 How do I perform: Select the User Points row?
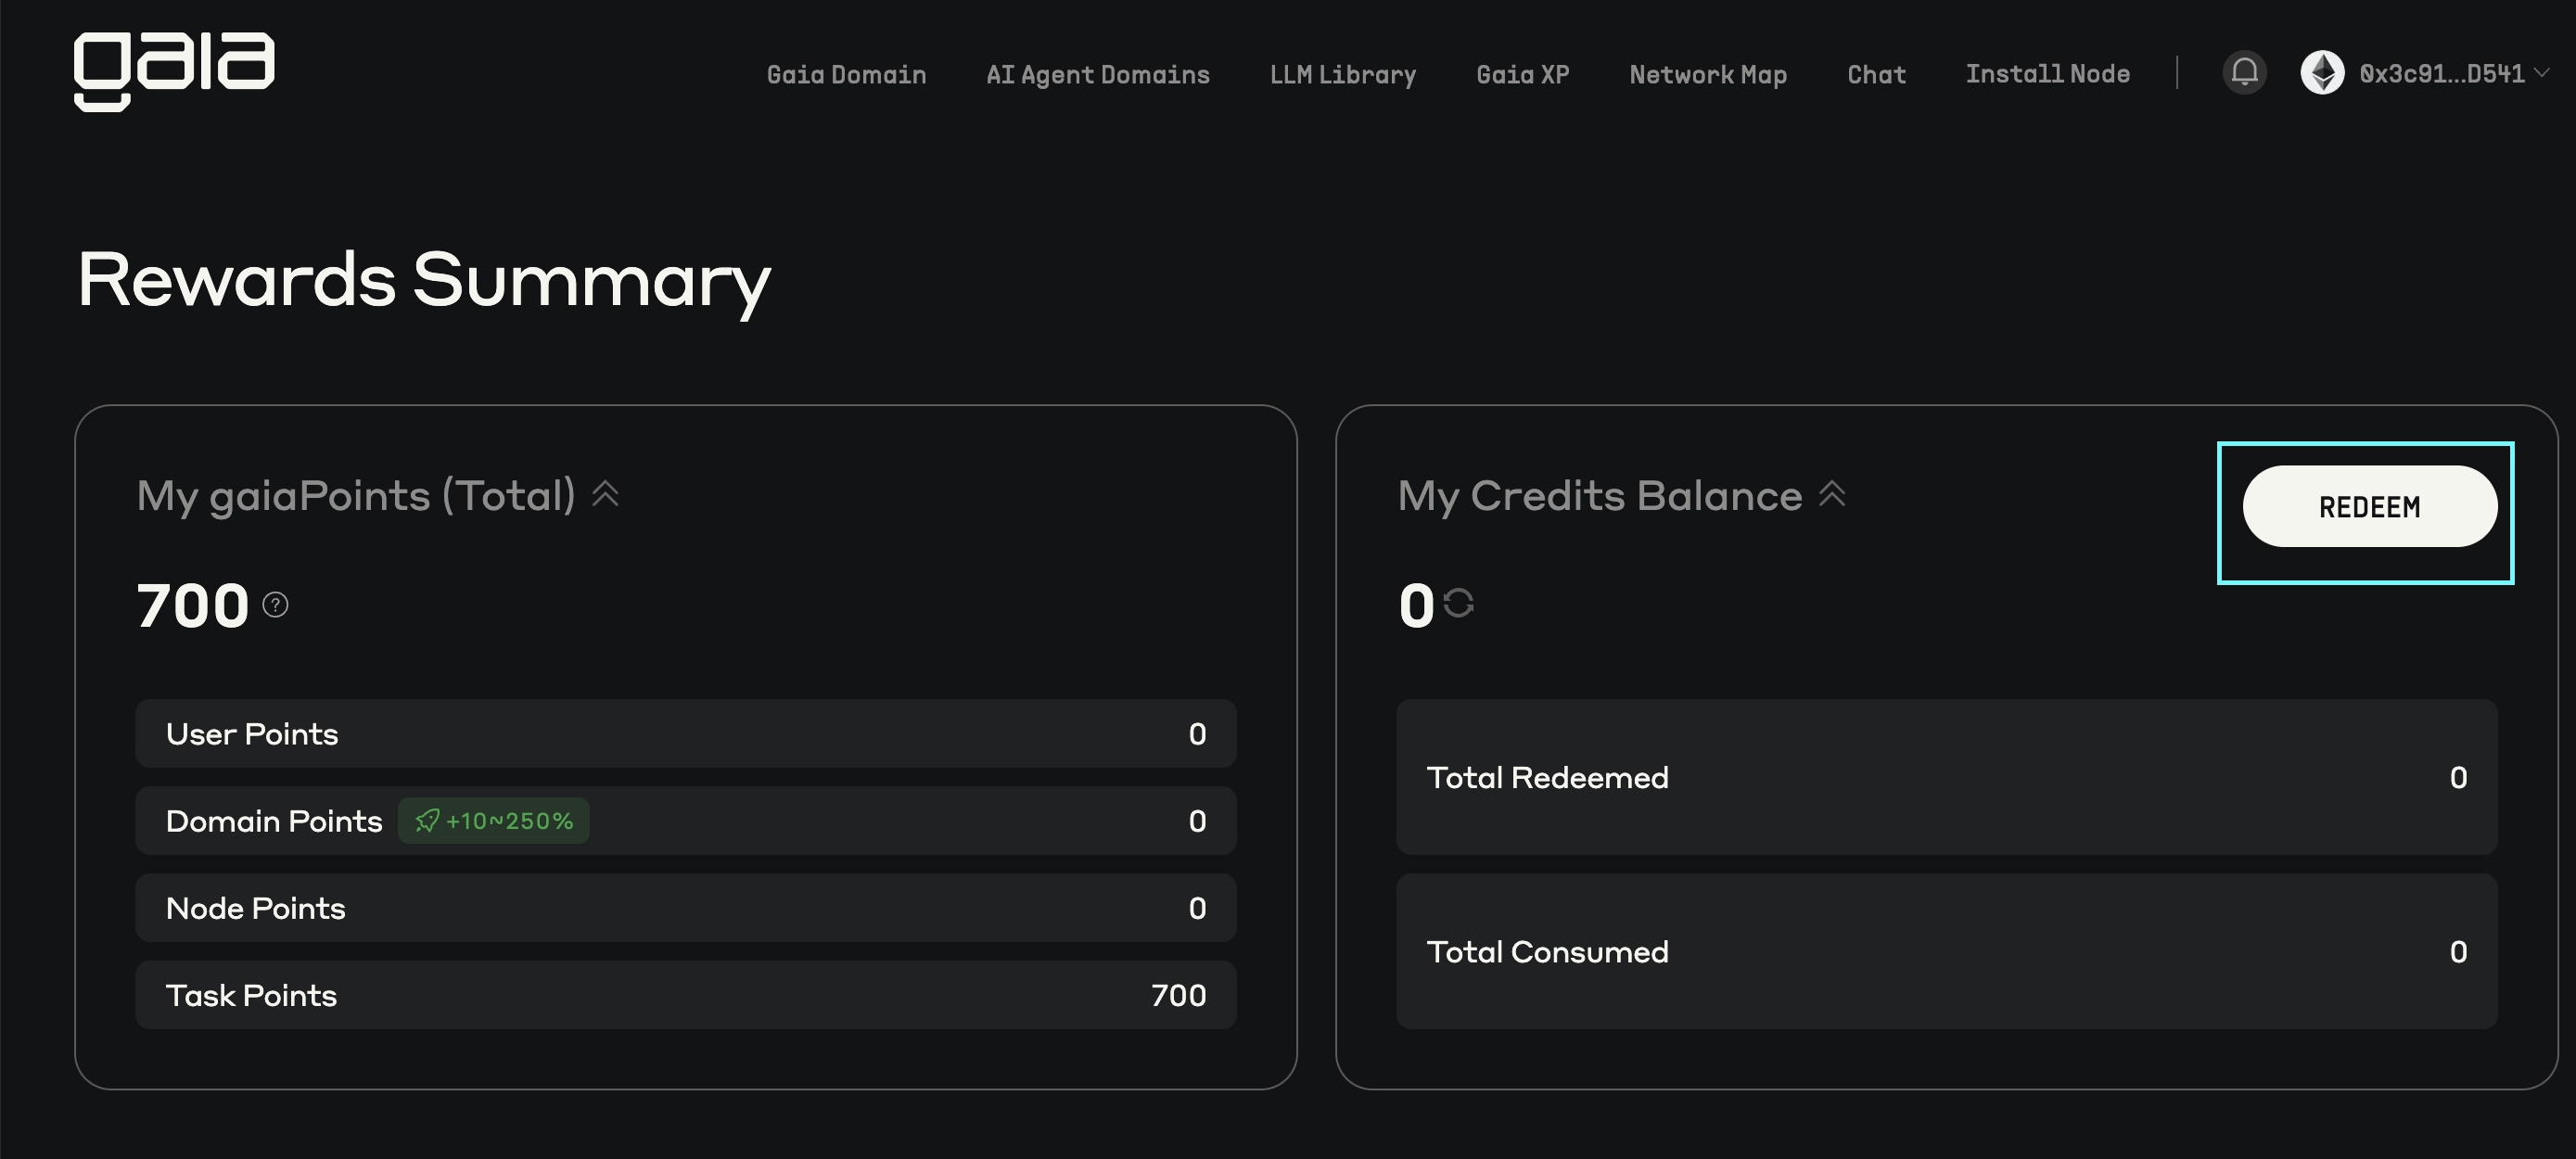[x=686, y=734]
